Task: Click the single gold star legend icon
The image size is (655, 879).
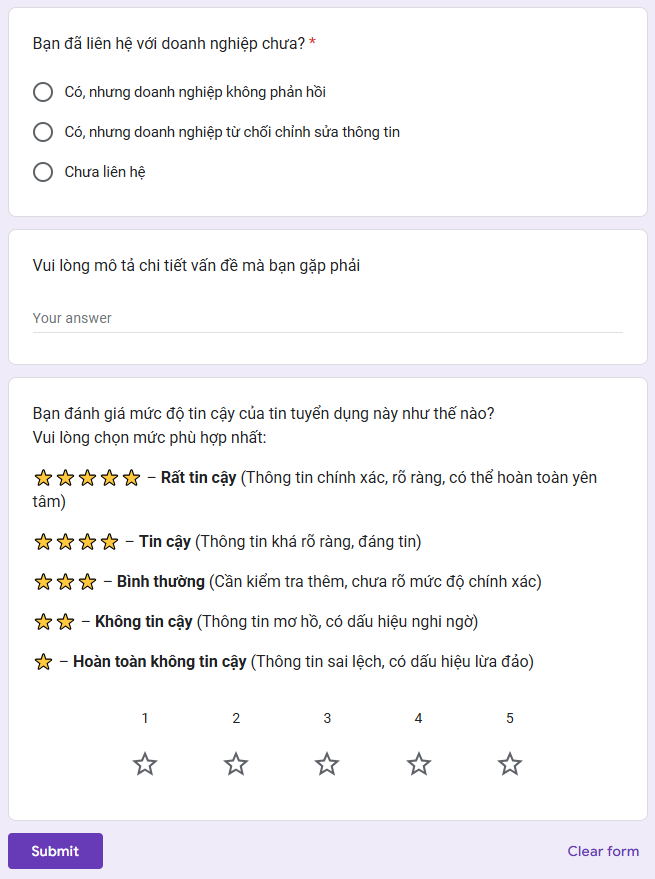Action: (x=43, y=662)
